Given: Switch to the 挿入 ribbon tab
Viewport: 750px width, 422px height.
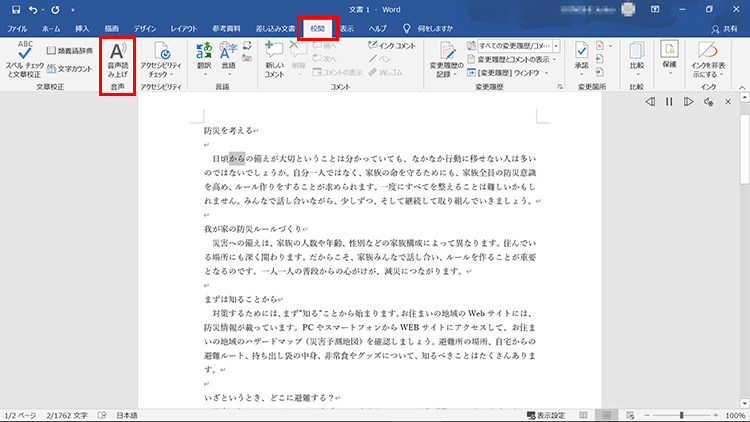Looking at the screenshot, I should (x=82, y=30).
